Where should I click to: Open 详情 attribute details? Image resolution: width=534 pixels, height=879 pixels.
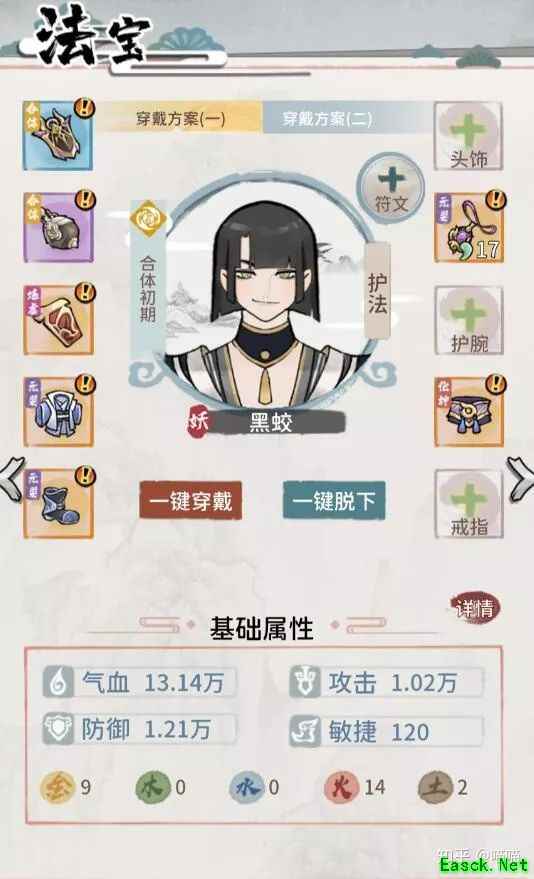tap(475, 608)
